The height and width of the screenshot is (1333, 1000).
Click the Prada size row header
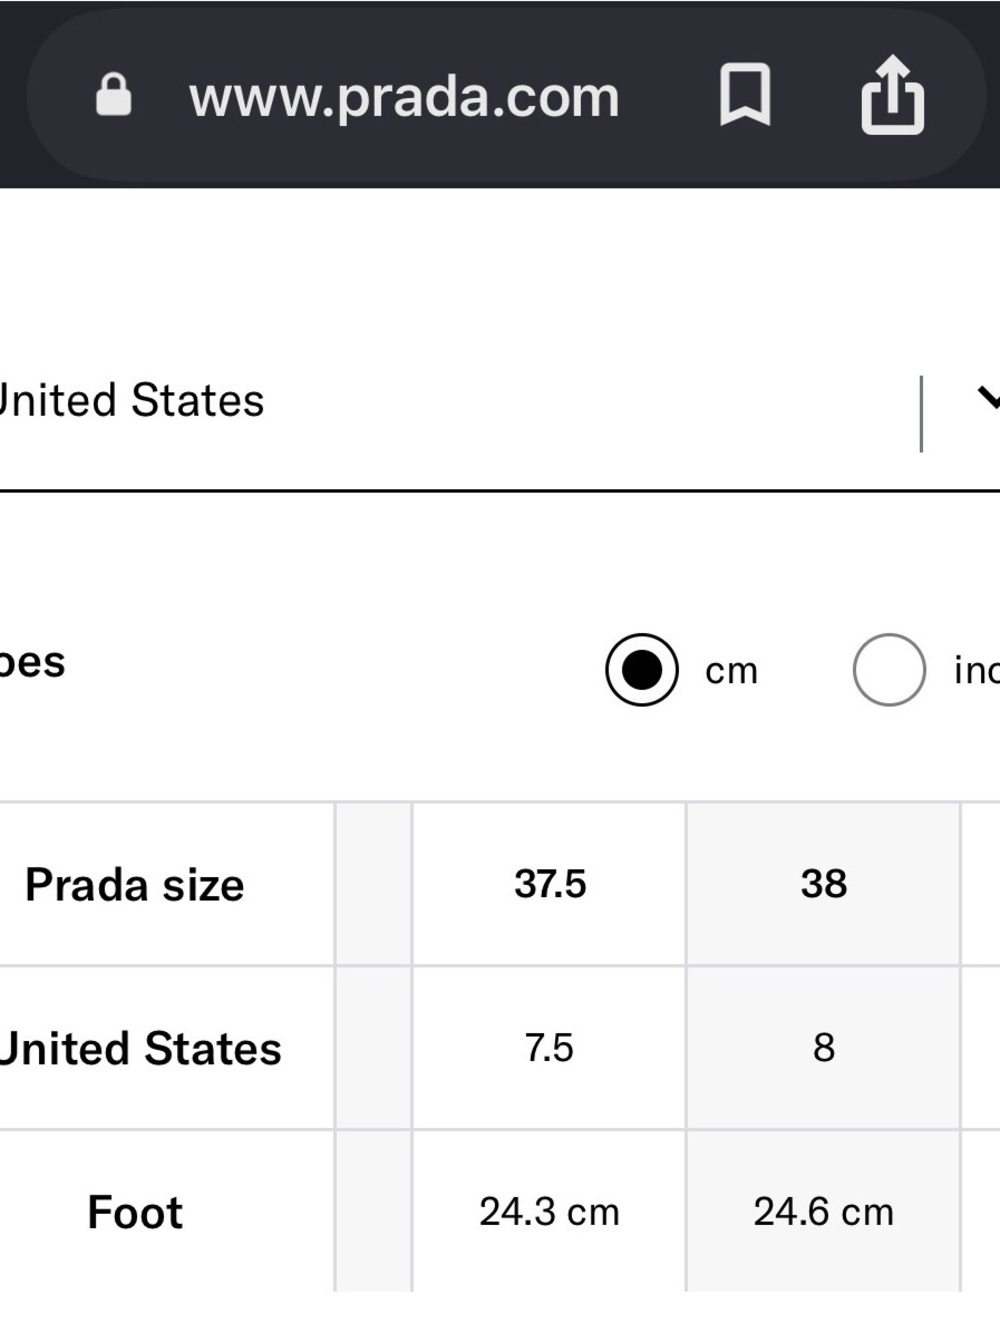point(135,885)
